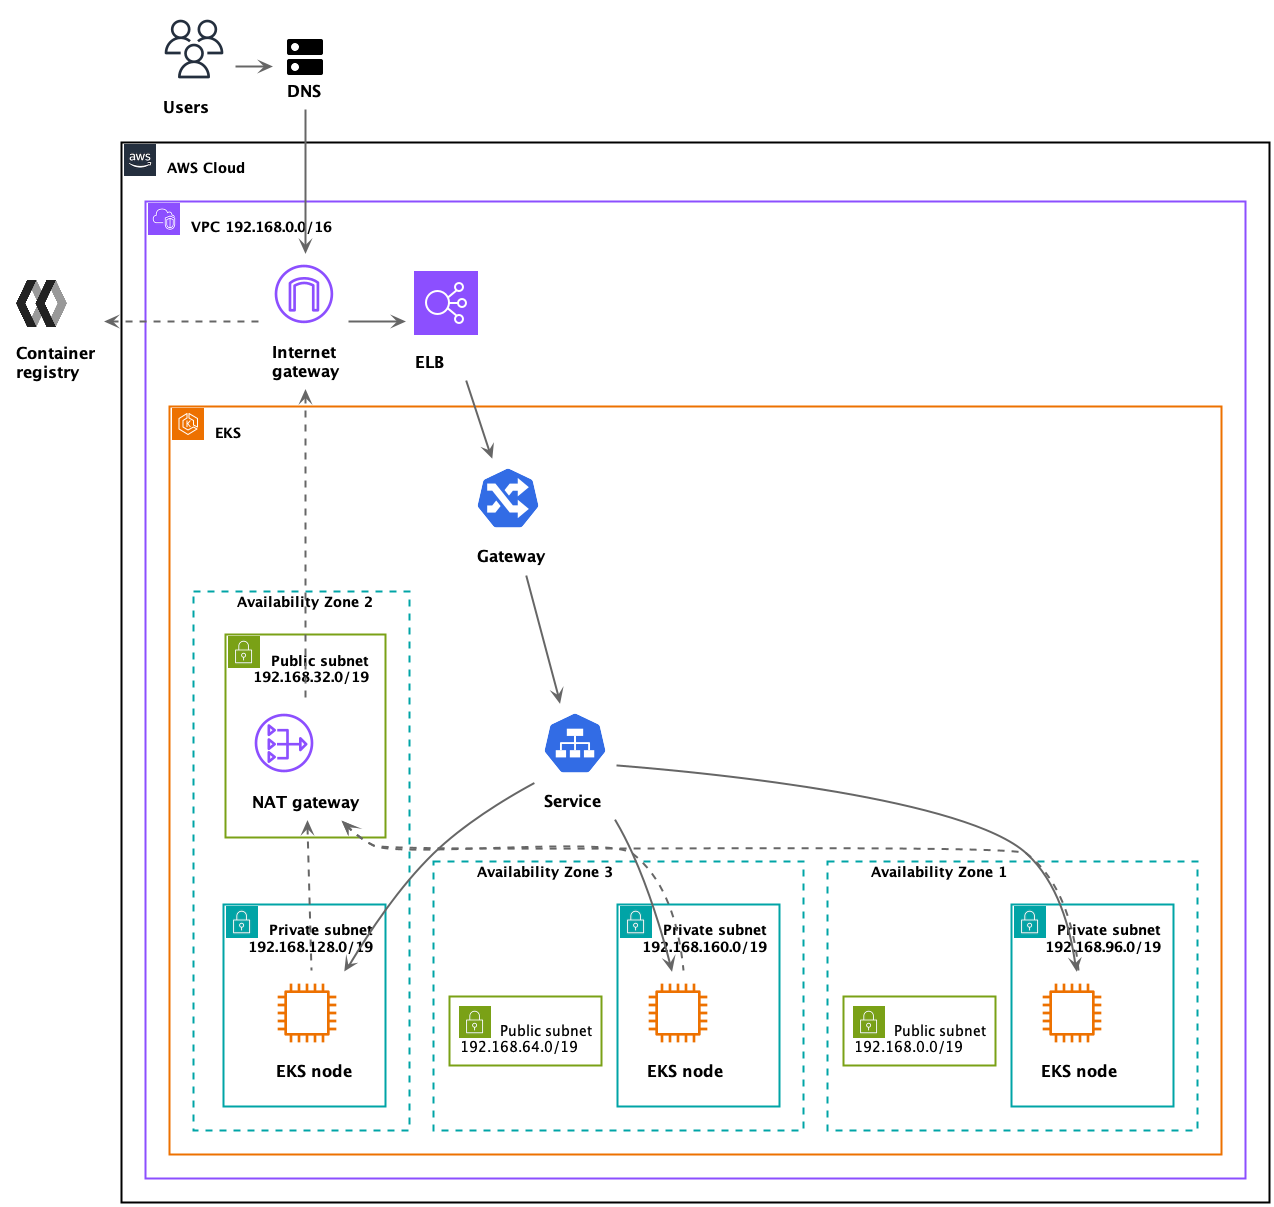Select the AWS Cloud logo badge

point(139,160)
